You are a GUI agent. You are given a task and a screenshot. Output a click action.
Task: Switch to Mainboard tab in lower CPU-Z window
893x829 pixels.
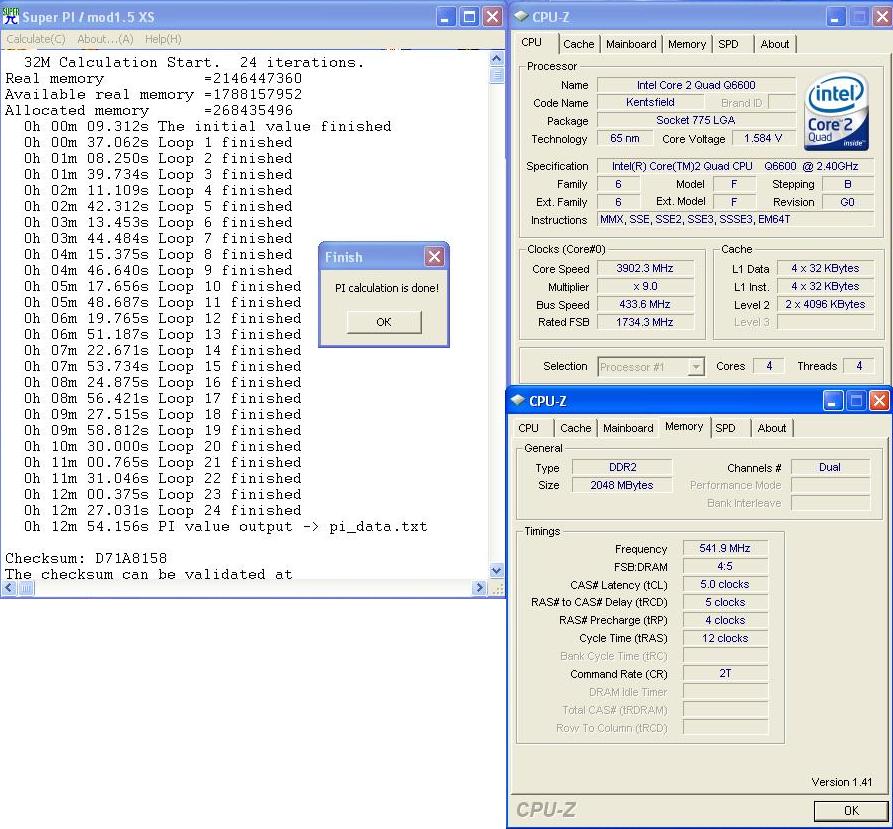[628, 428]
